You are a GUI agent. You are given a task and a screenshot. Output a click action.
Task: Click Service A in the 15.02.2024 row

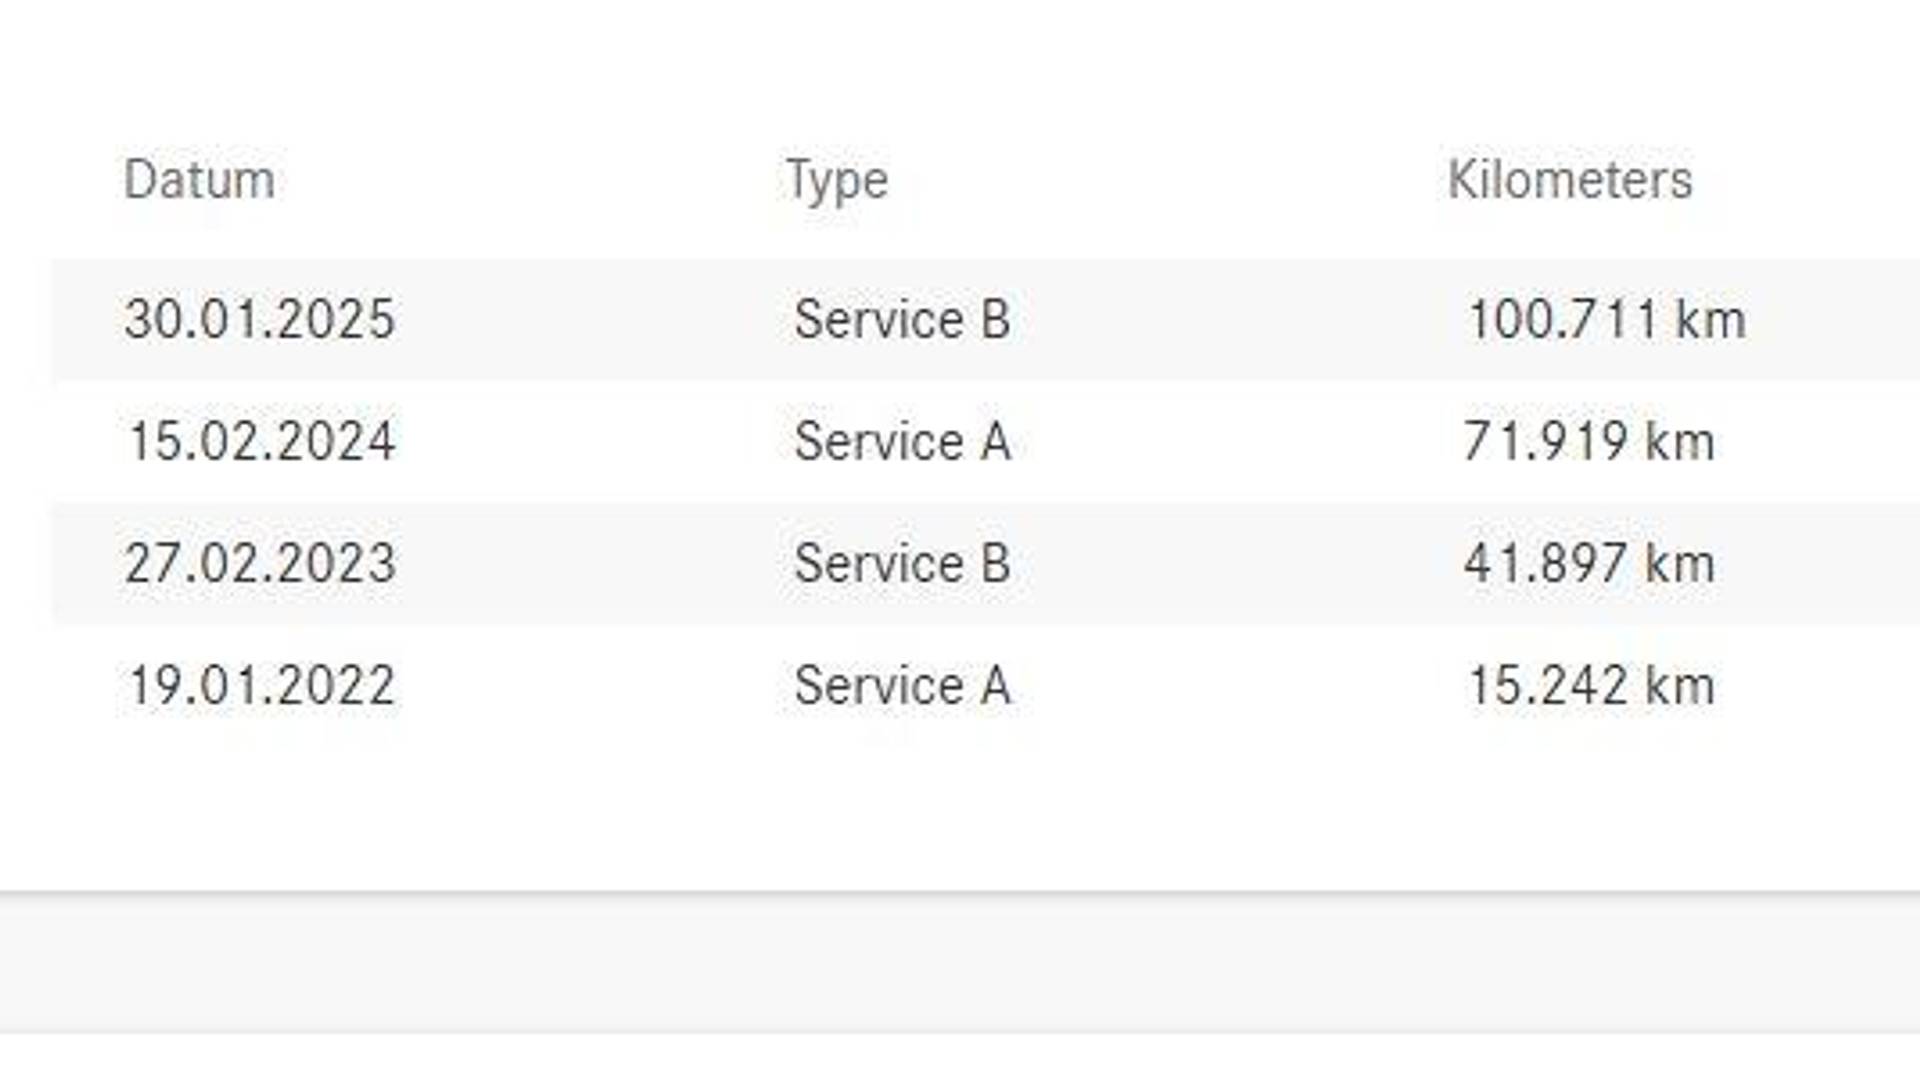point(902,442)
